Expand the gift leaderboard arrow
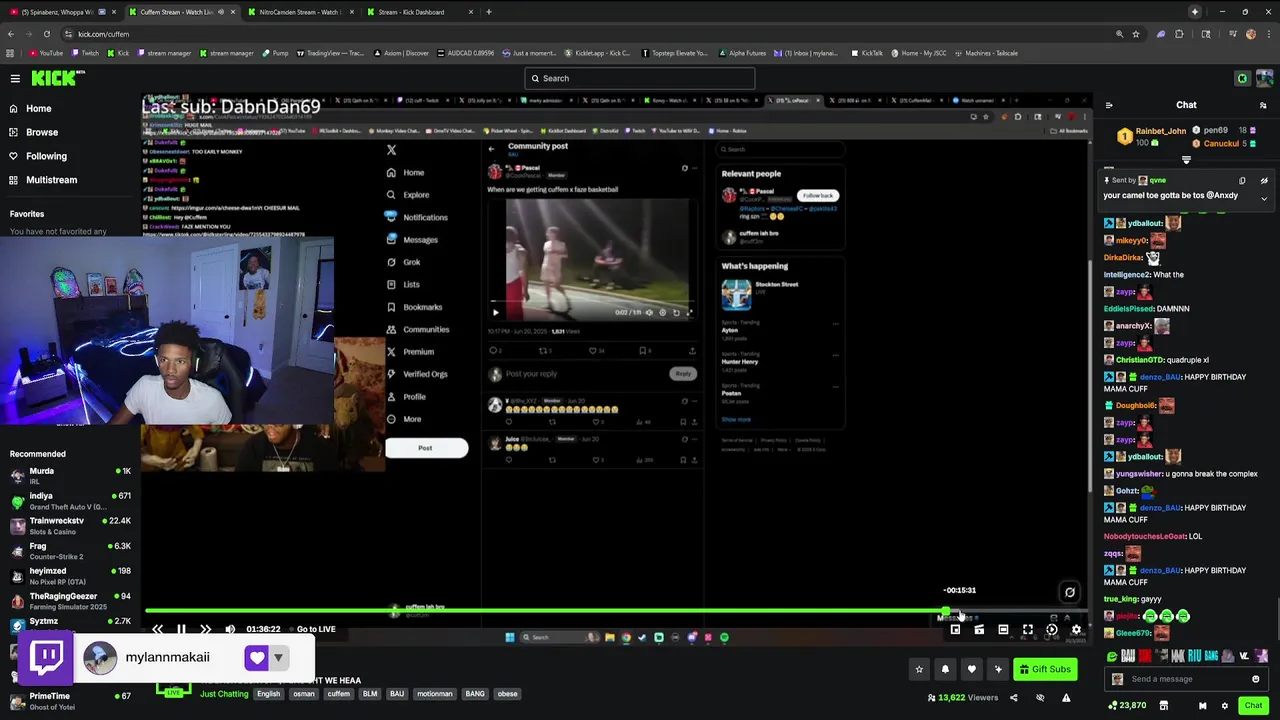 point(1187,160)
